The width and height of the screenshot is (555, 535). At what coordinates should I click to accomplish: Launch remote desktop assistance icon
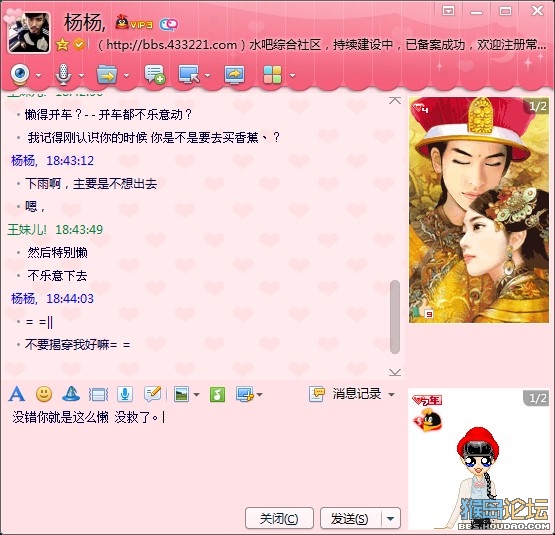[189, 75]
